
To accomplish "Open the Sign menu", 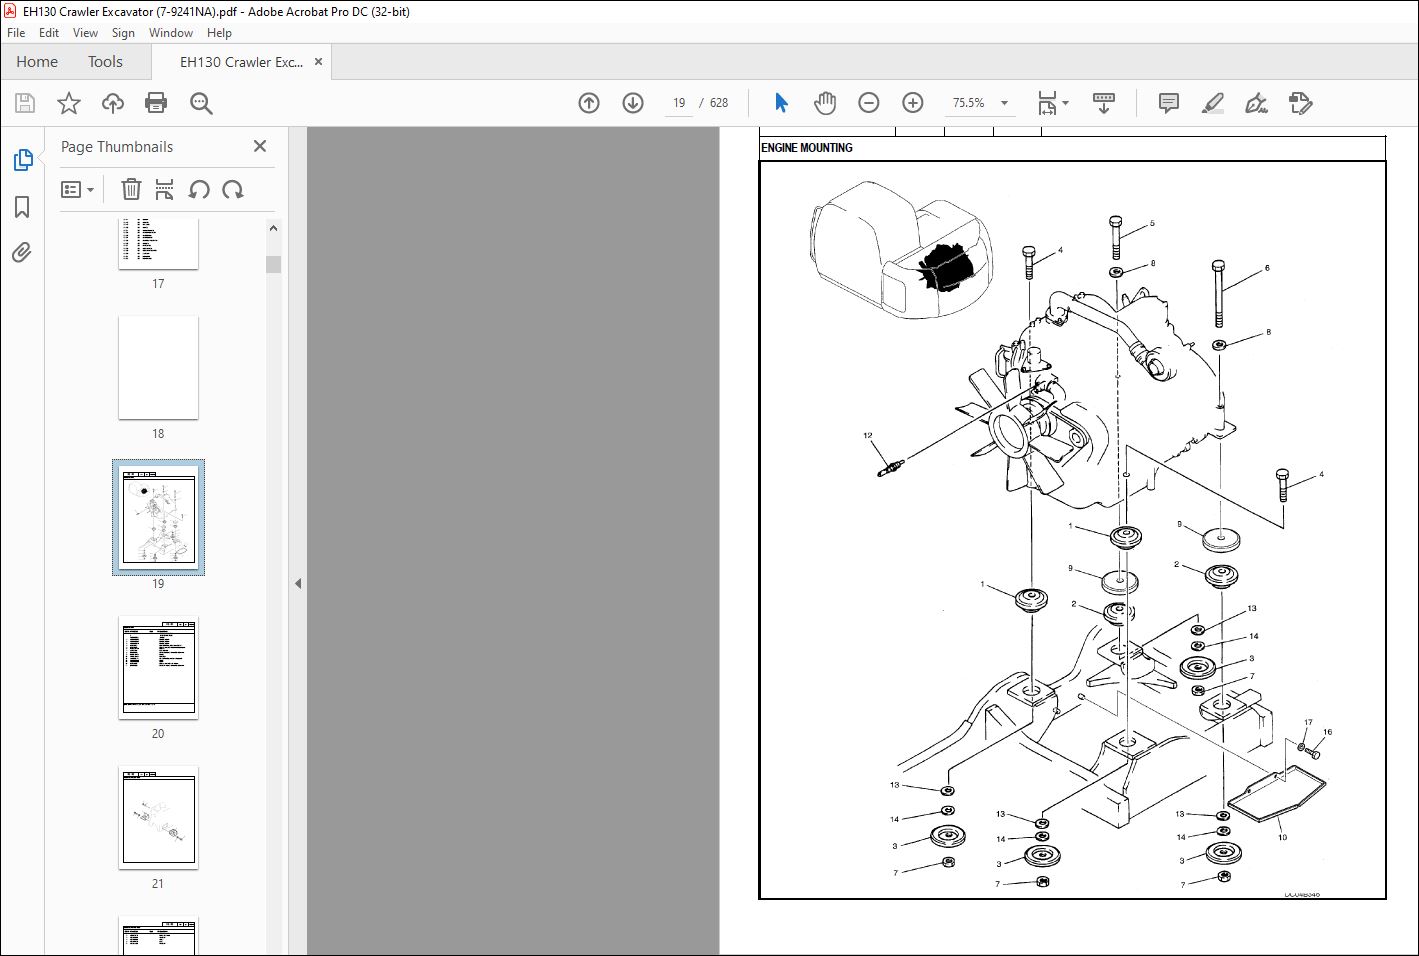I will pyautogui.click(x=123, y=33).
